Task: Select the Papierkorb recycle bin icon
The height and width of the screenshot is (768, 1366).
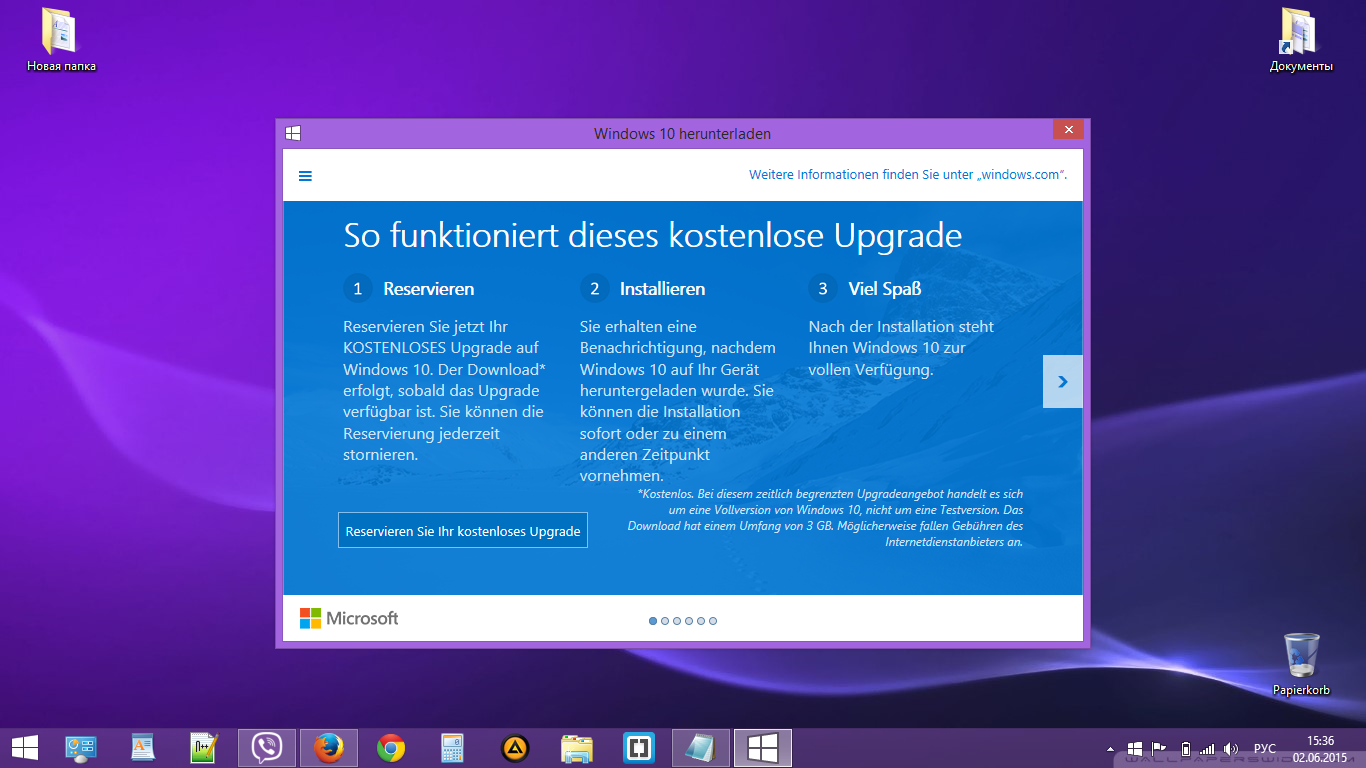Action: (x=1301, y=663)
